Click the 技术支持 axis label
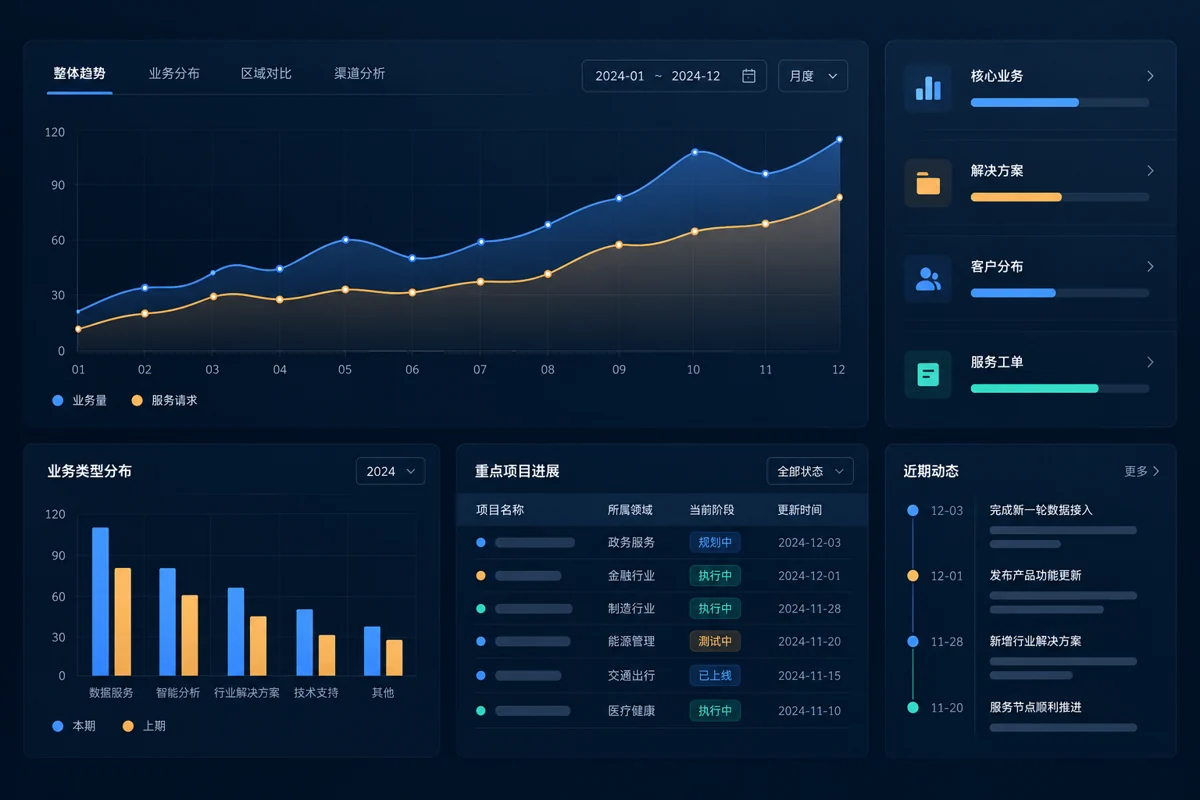The width and height of the screenshot is (1200, 800). (x=316, y=692)
